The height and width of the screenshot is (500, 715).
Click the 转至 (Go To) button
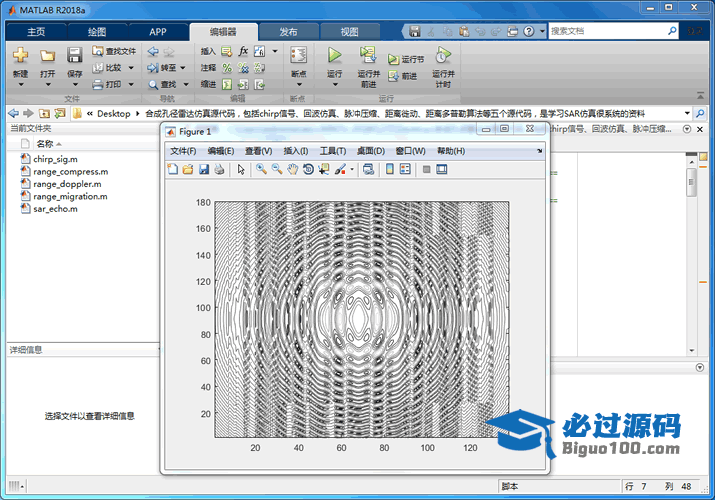pyautogui.click(x=162, y=68)
